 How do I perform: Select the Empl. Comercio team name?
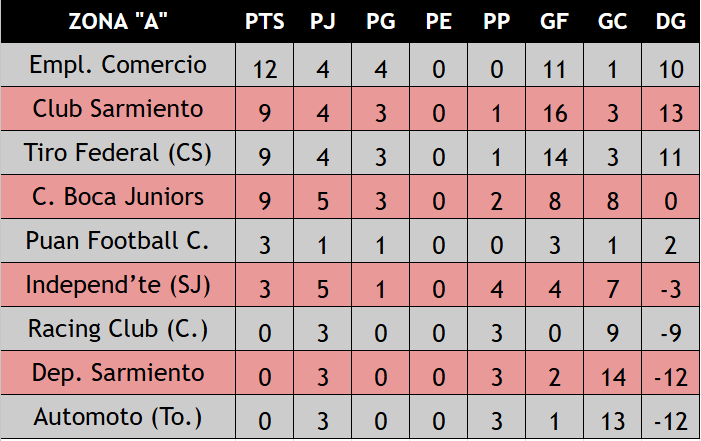point(118,66)
